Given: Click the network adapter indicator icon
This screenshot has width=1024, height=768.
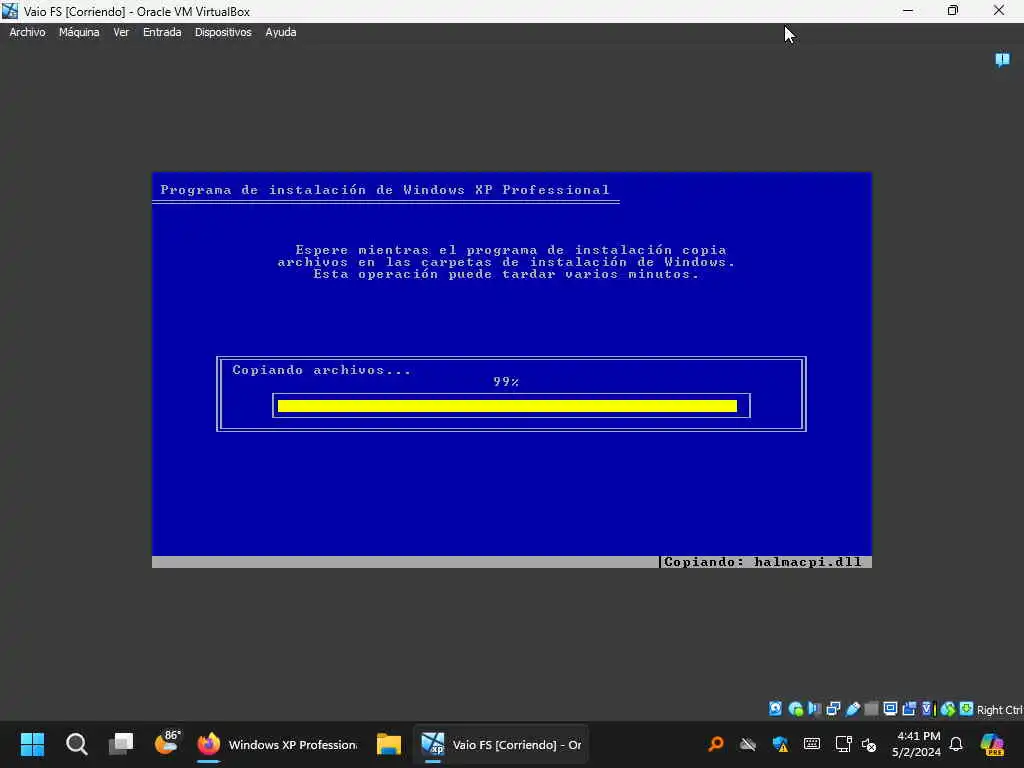Looking at the screenshot, I should tap(833, 709).
